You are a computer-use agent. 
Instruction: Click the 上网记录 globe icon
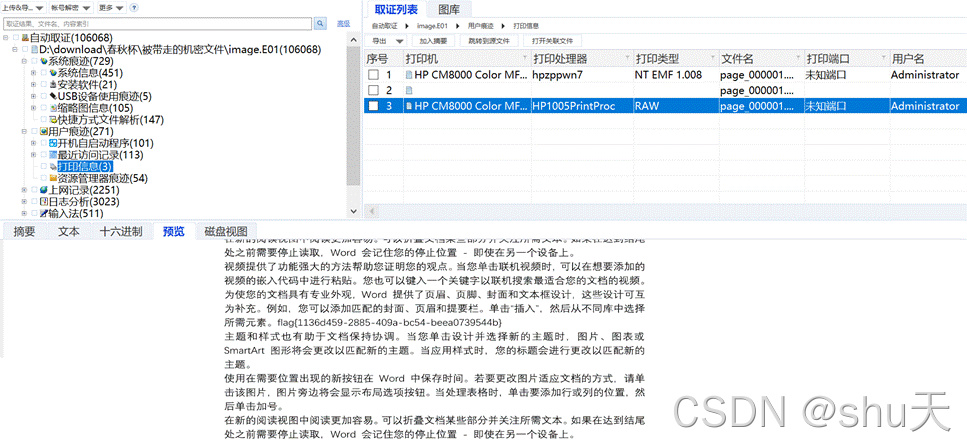(x=44, y=190)
